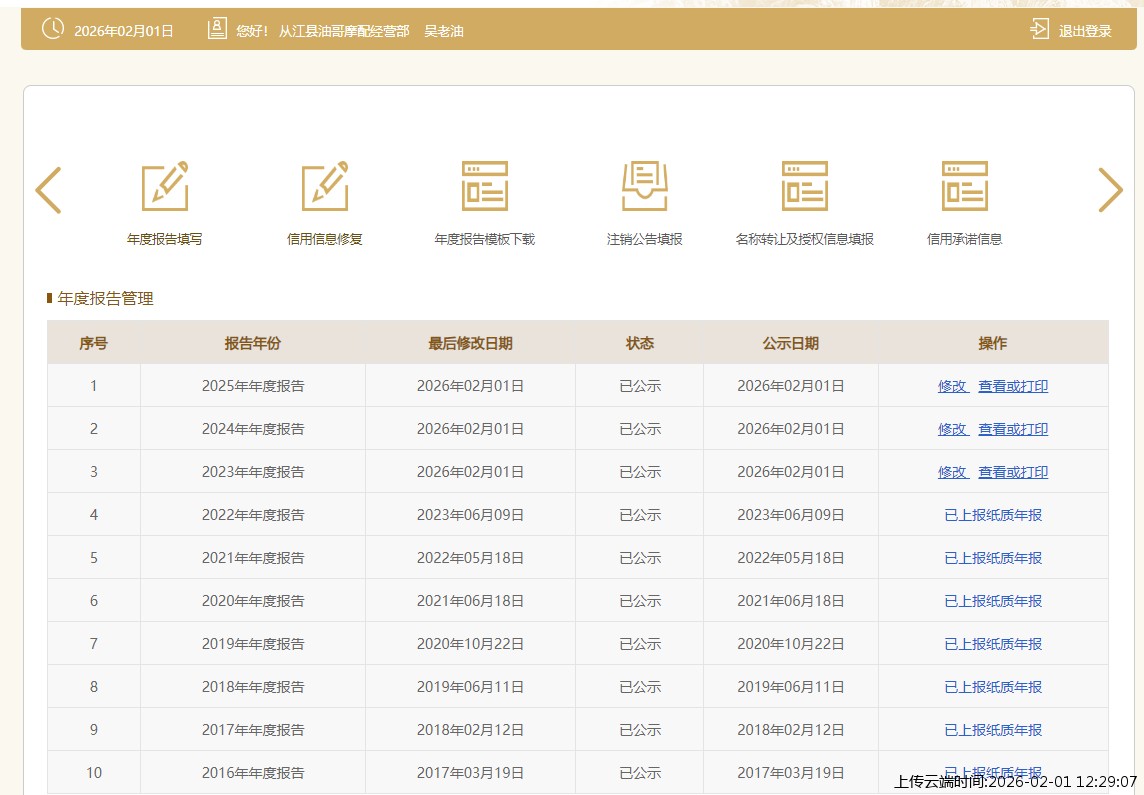Image resolution: width=1144 pixels, height=795 pixels.
Task: Click the 退出登录 logout icon
Action: tap(1040, 29)
